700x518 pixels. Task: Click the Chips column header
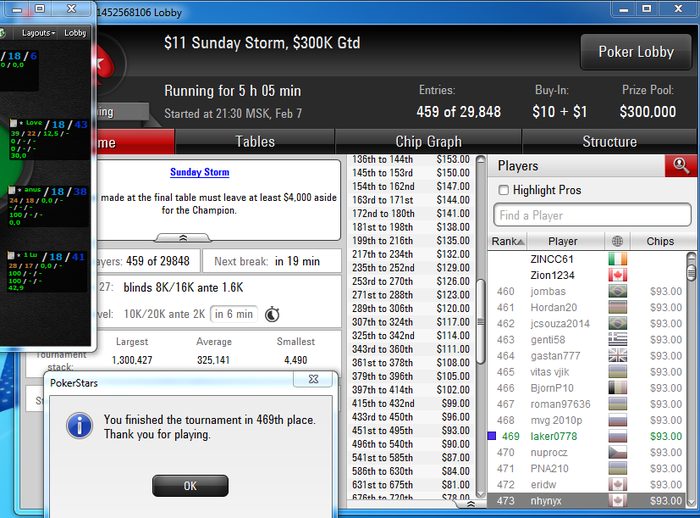tap(660, 241)
